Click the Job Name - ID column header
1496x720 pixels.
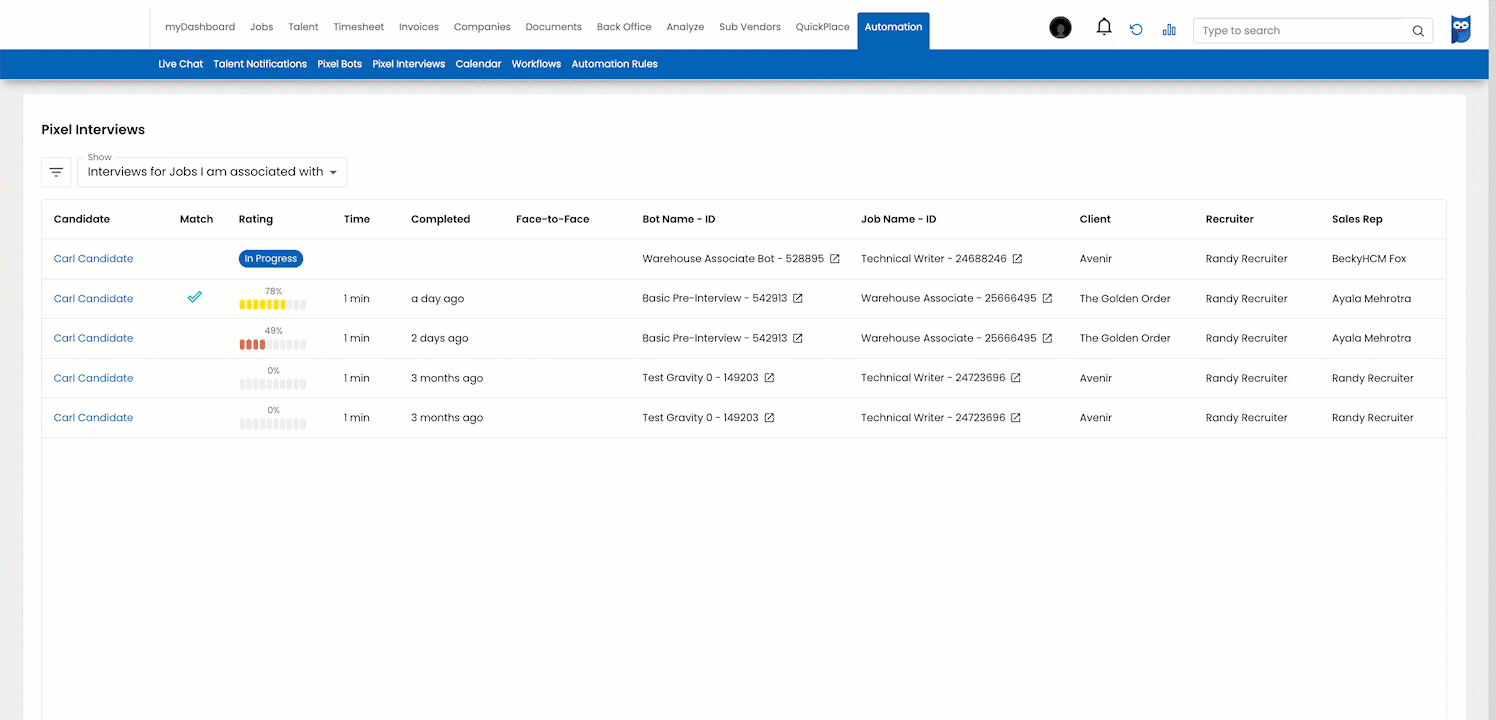(x=899, y=219)
